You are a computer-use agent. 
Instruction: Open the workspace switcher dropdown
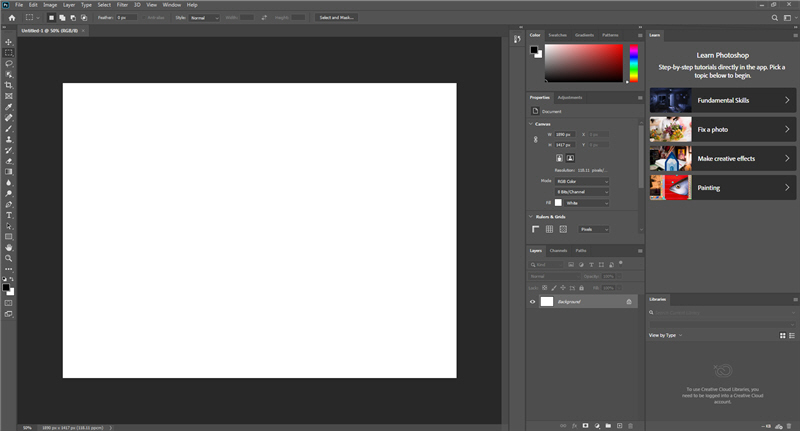point(789,18)
